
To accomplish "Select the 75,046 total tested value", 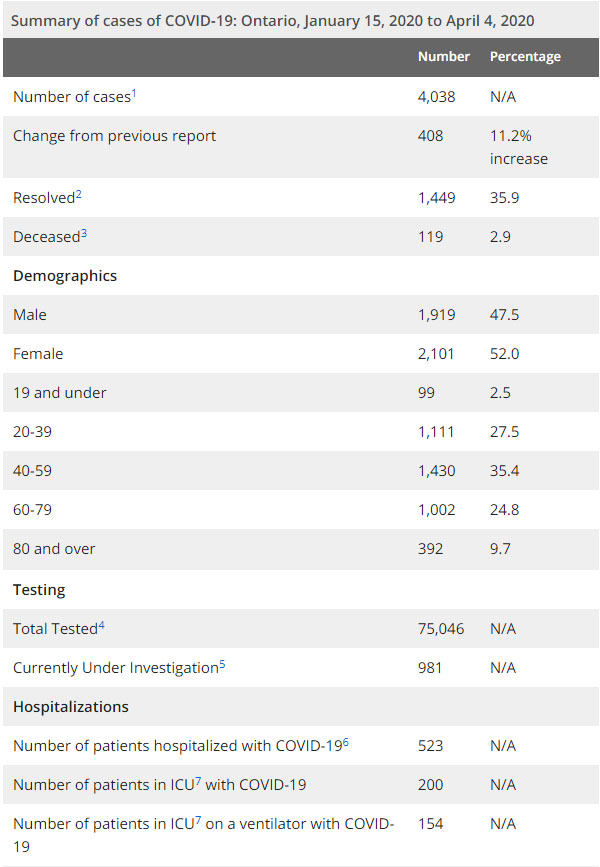I will (x=441, y=629).
